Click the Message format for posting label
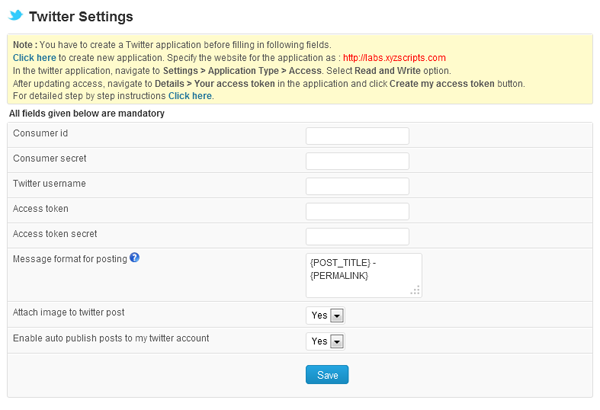 (x=70, y=259)
